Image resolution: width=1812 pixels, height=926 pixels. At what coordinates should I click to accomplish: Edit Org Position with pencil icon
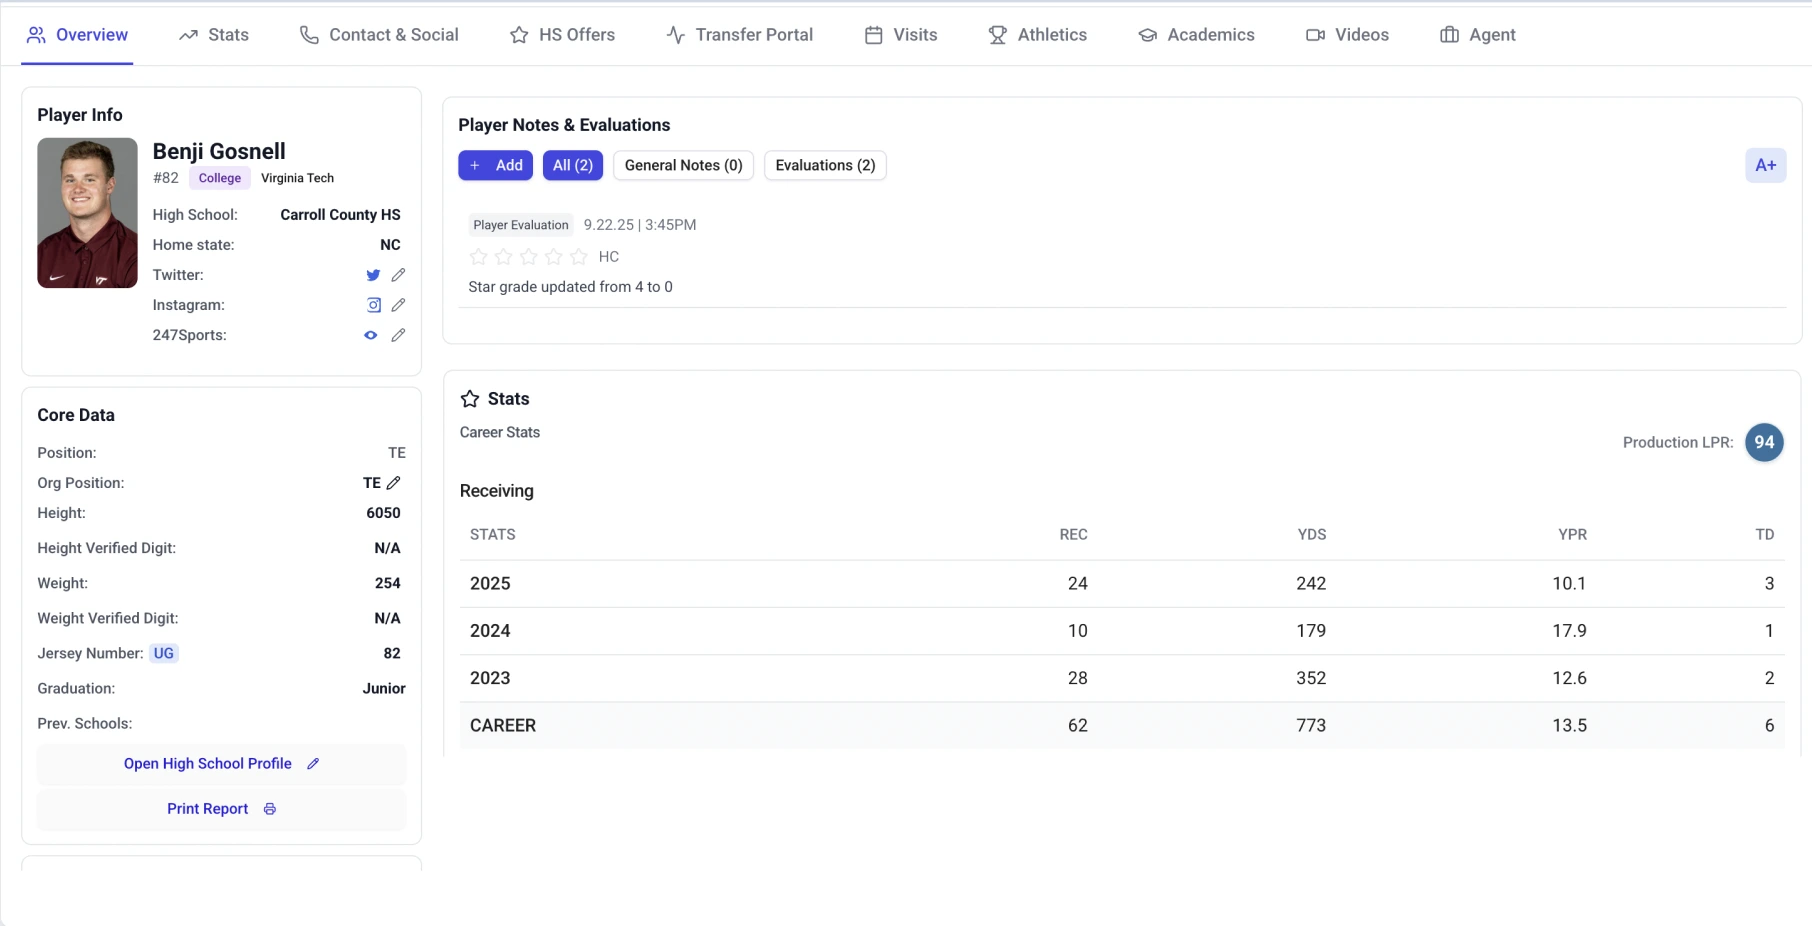394,483
